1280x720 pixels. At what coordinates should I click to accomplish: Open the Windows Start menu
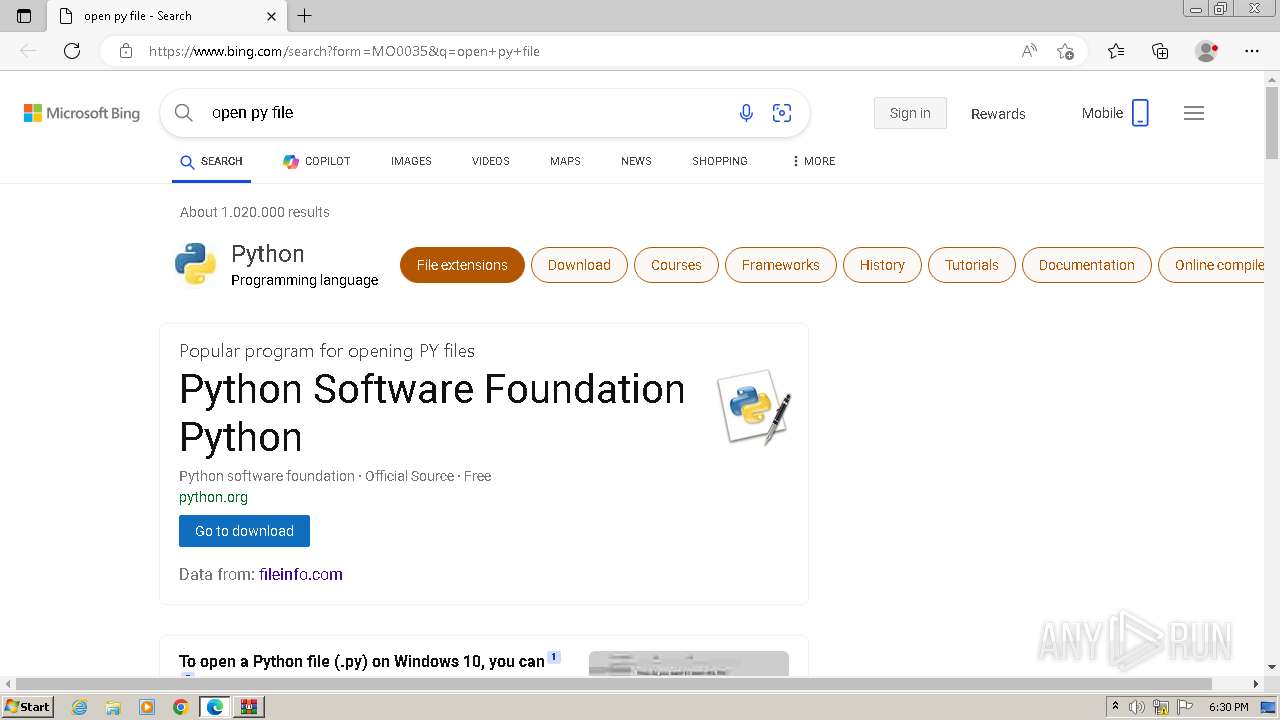coord(28,706)
